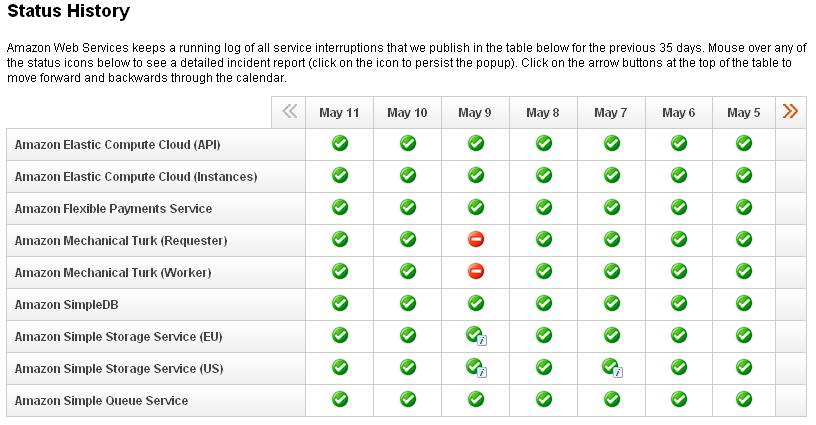Click Mechanical Turk (Worker) red disruption icon
Image resolution: width=816 pixels, height=425 pixels.
point(476,272)
